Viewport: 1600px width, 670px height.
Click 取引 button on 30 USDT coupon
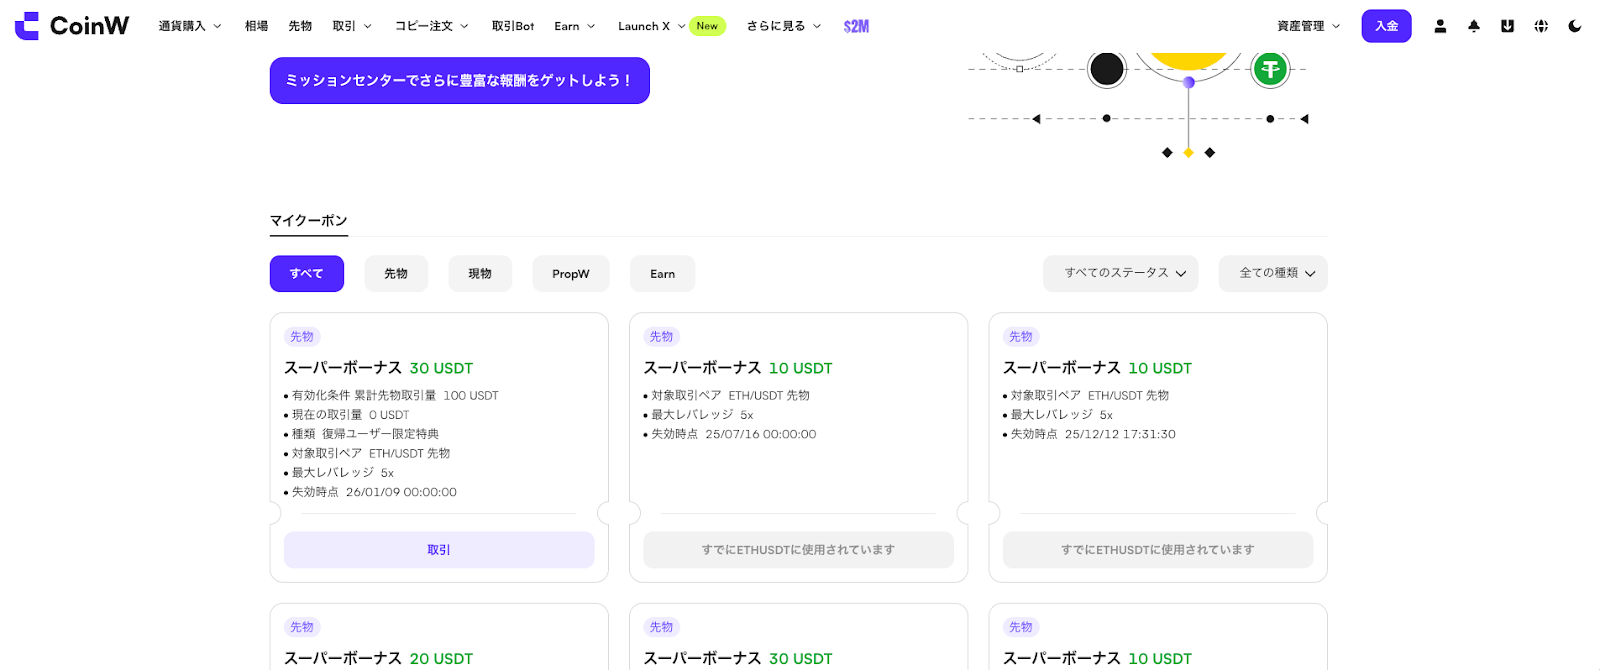coord(439,550)
